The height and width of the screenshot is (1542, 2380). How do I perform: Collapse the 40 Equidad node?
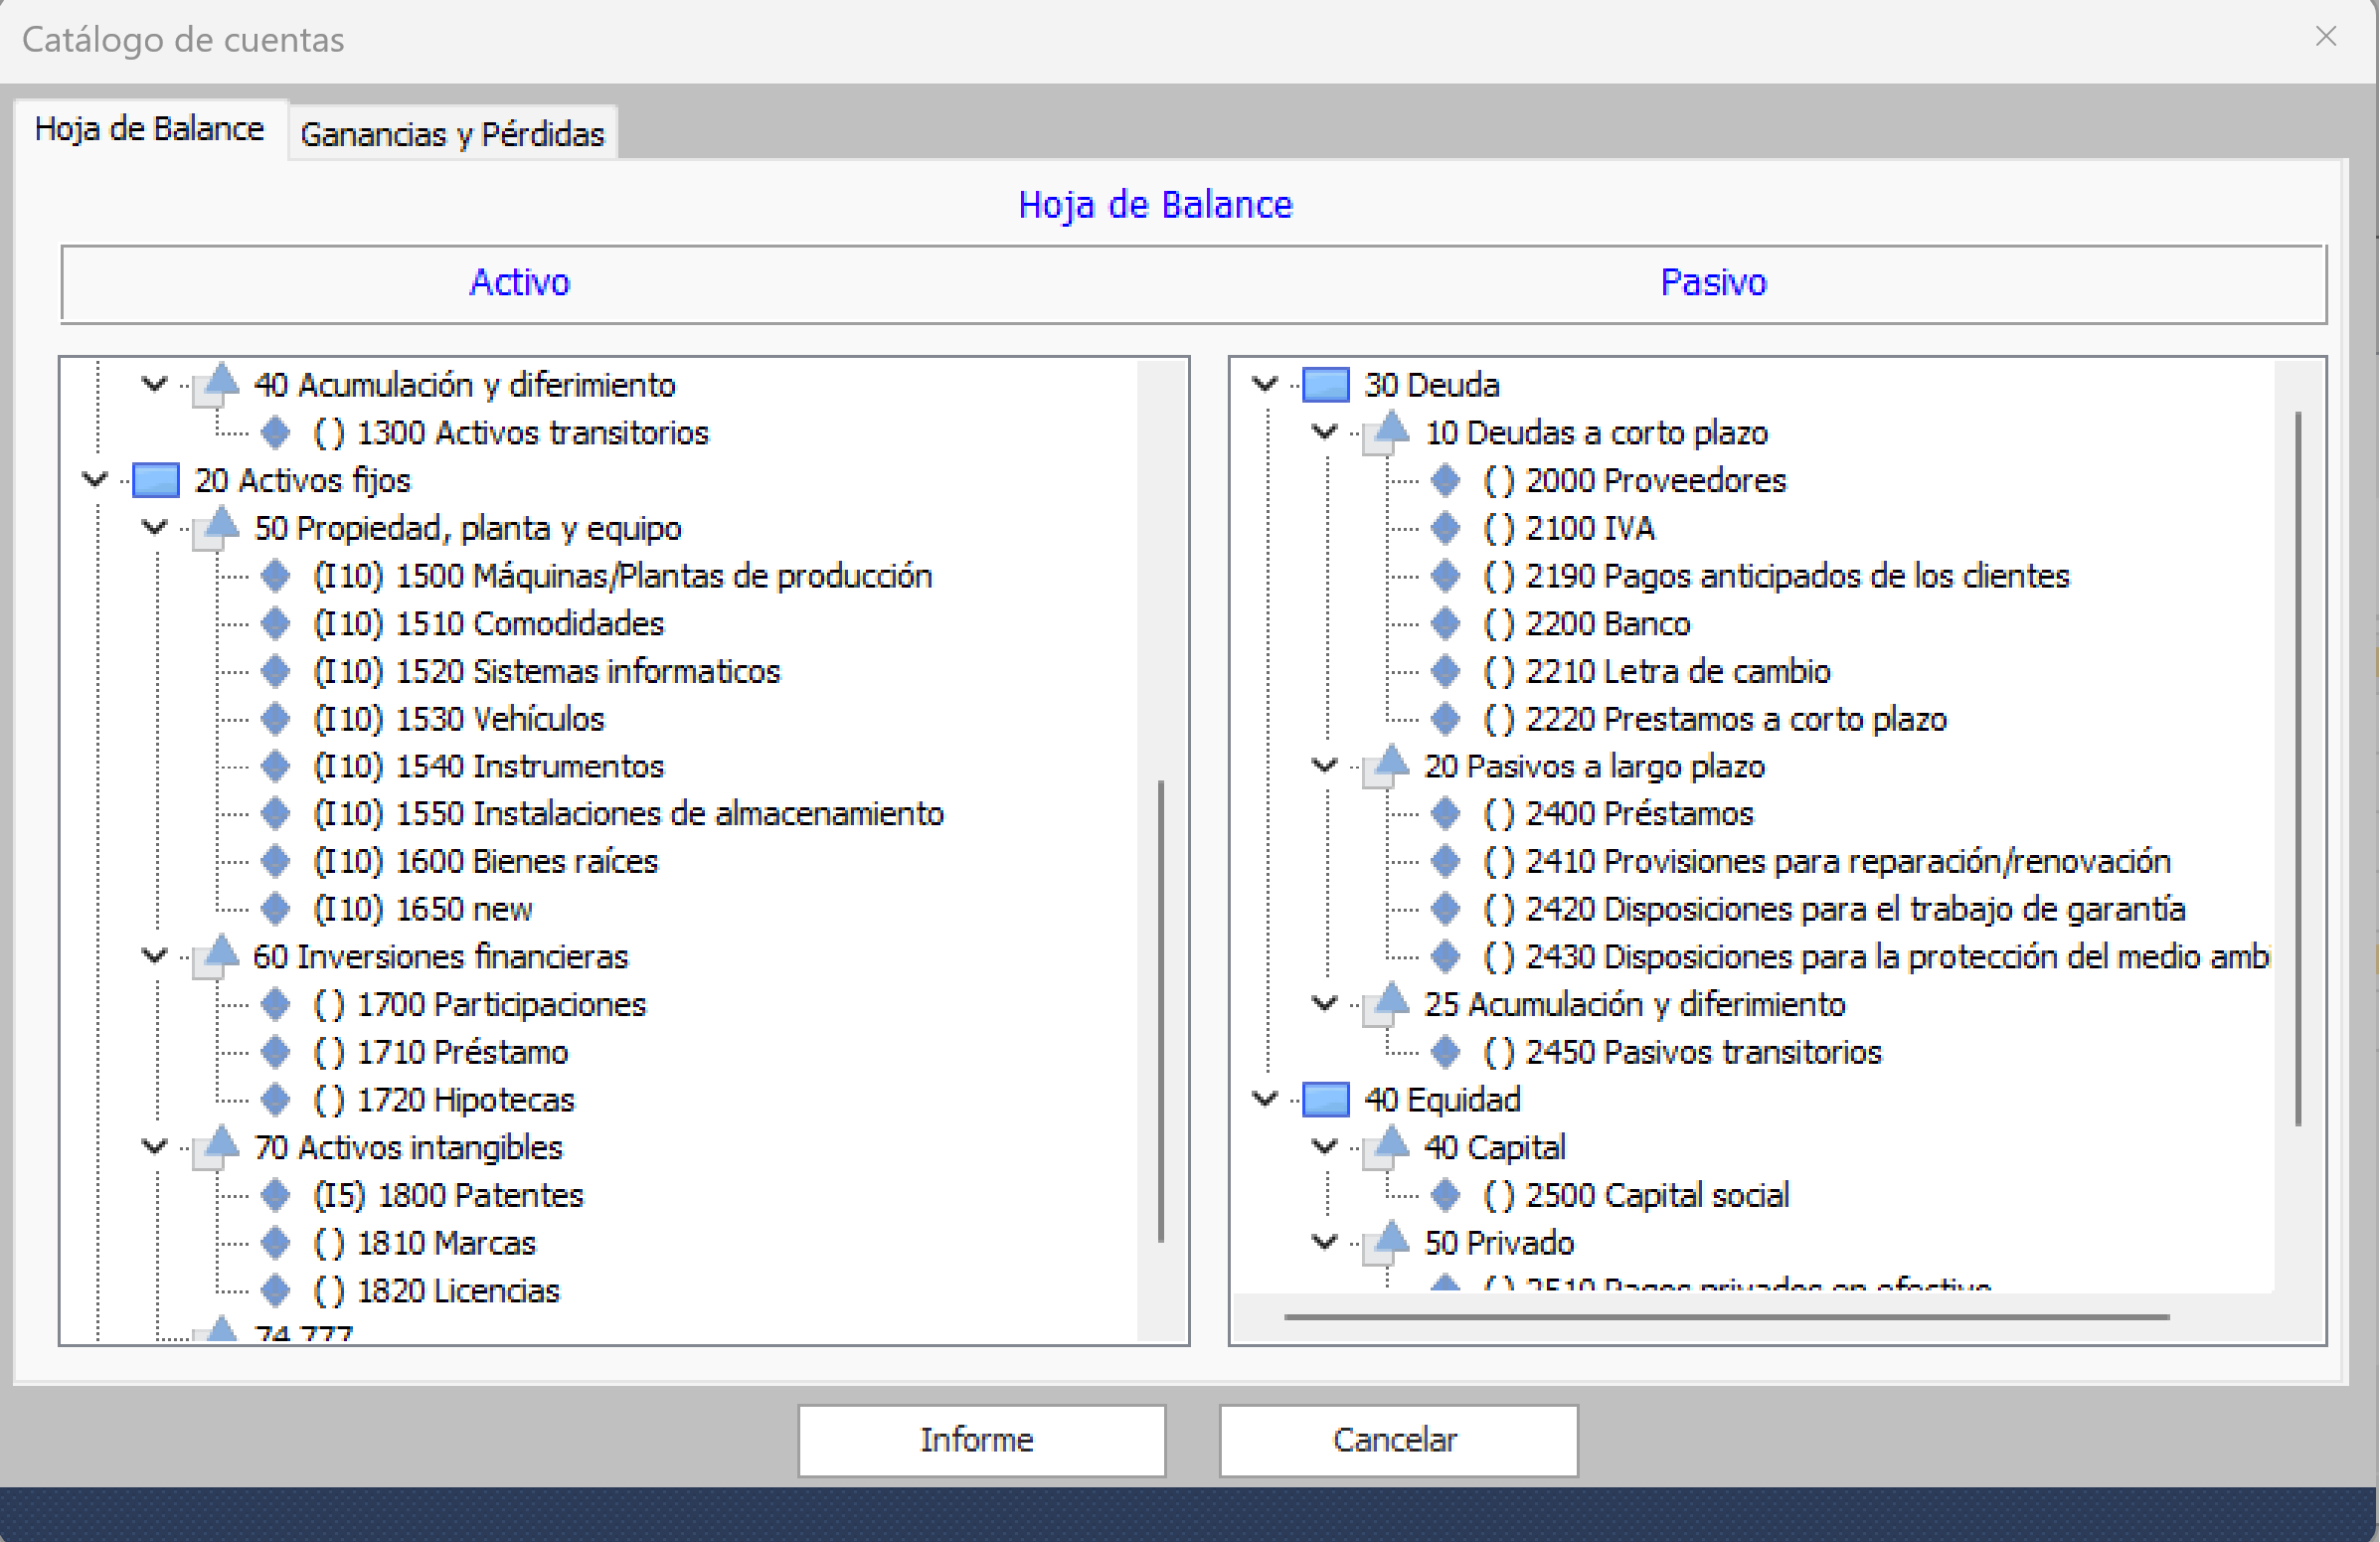[1265, 1100]
